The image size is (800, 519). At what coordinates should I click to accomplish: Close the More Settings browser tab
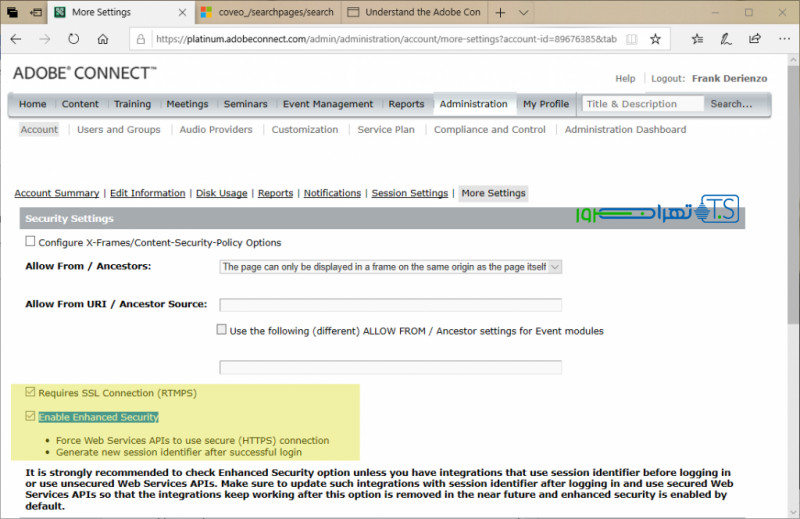(182, 13)
